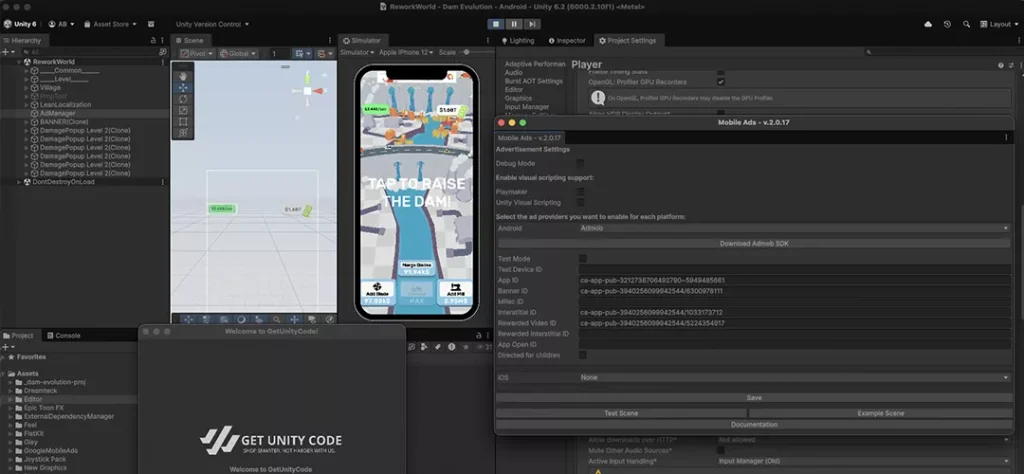Open the Unity Version Control dropdown
1024x474 pixels.
212,24
